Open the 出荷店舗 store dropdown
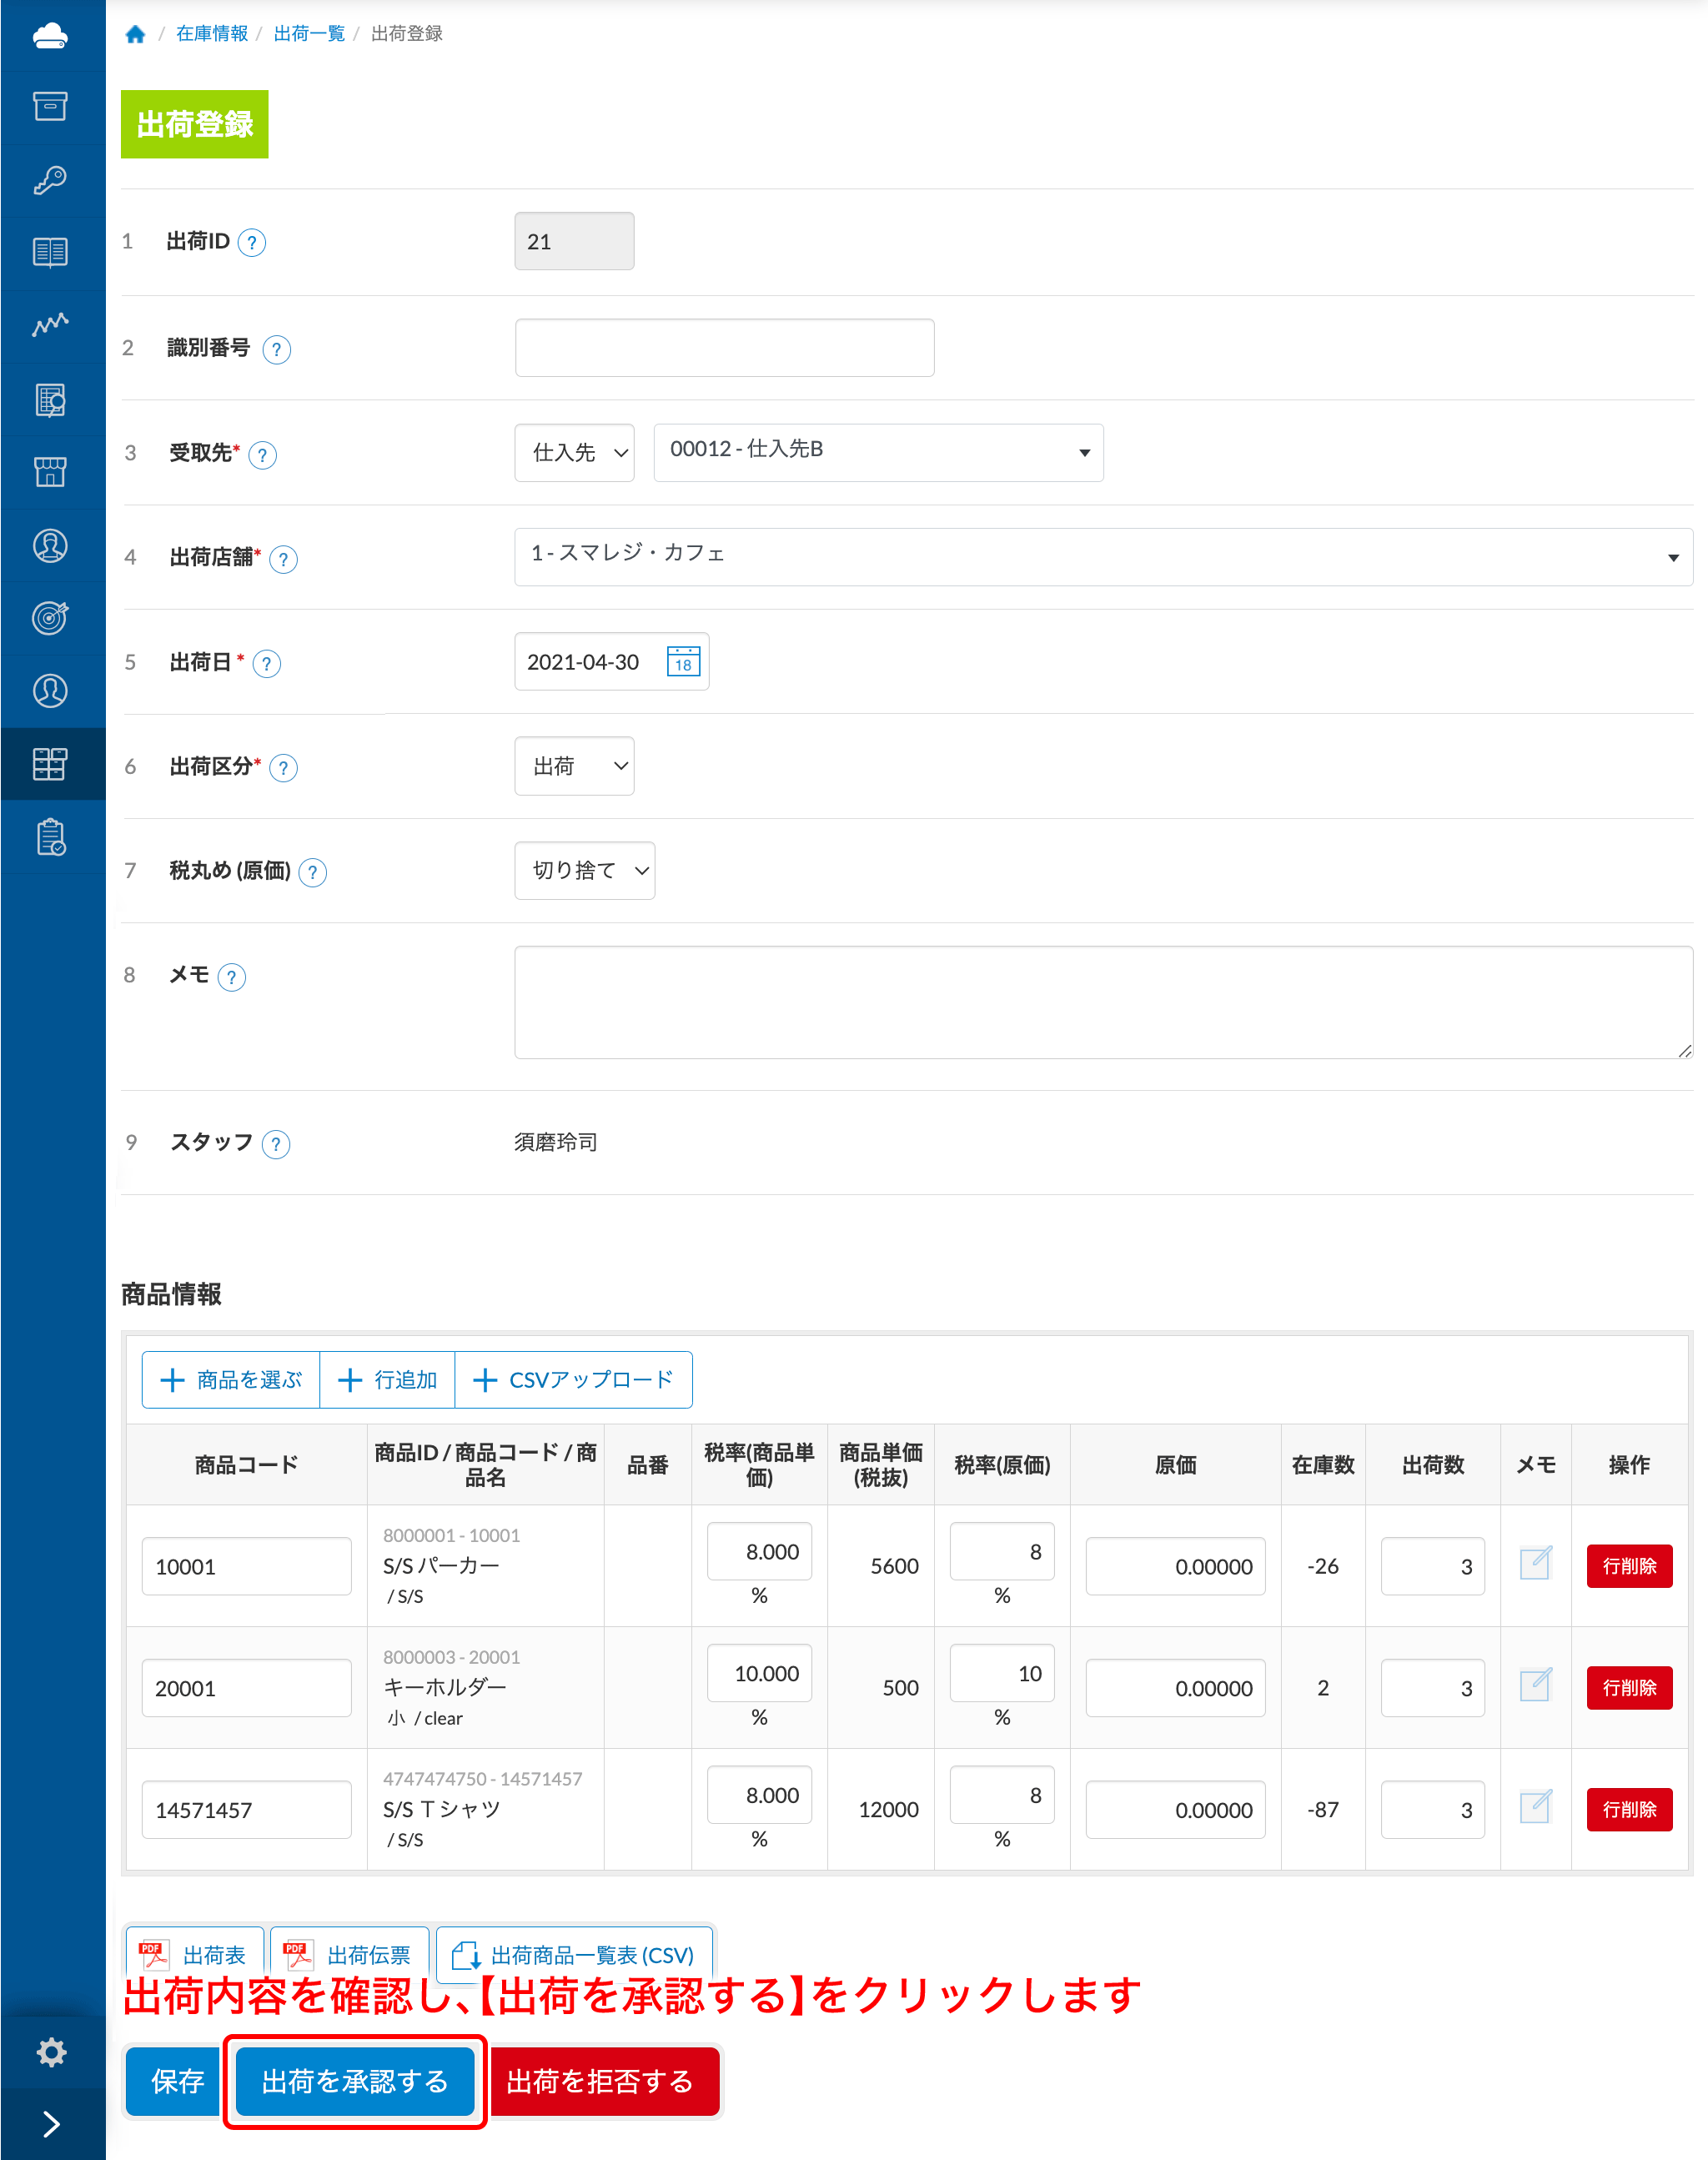Image resolution: width=1708 pixels, height=2160 pixels. 1102,557
